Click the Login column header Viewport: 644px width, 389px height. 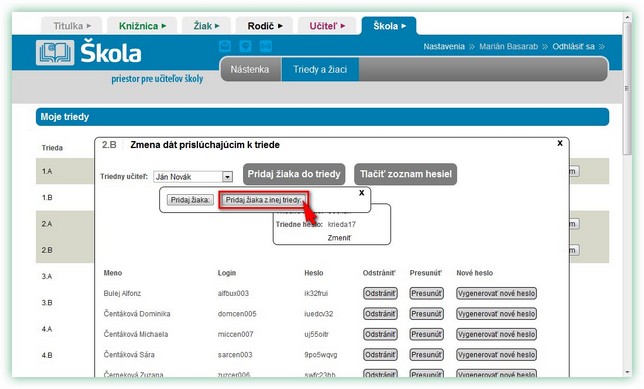pos(227,273)
